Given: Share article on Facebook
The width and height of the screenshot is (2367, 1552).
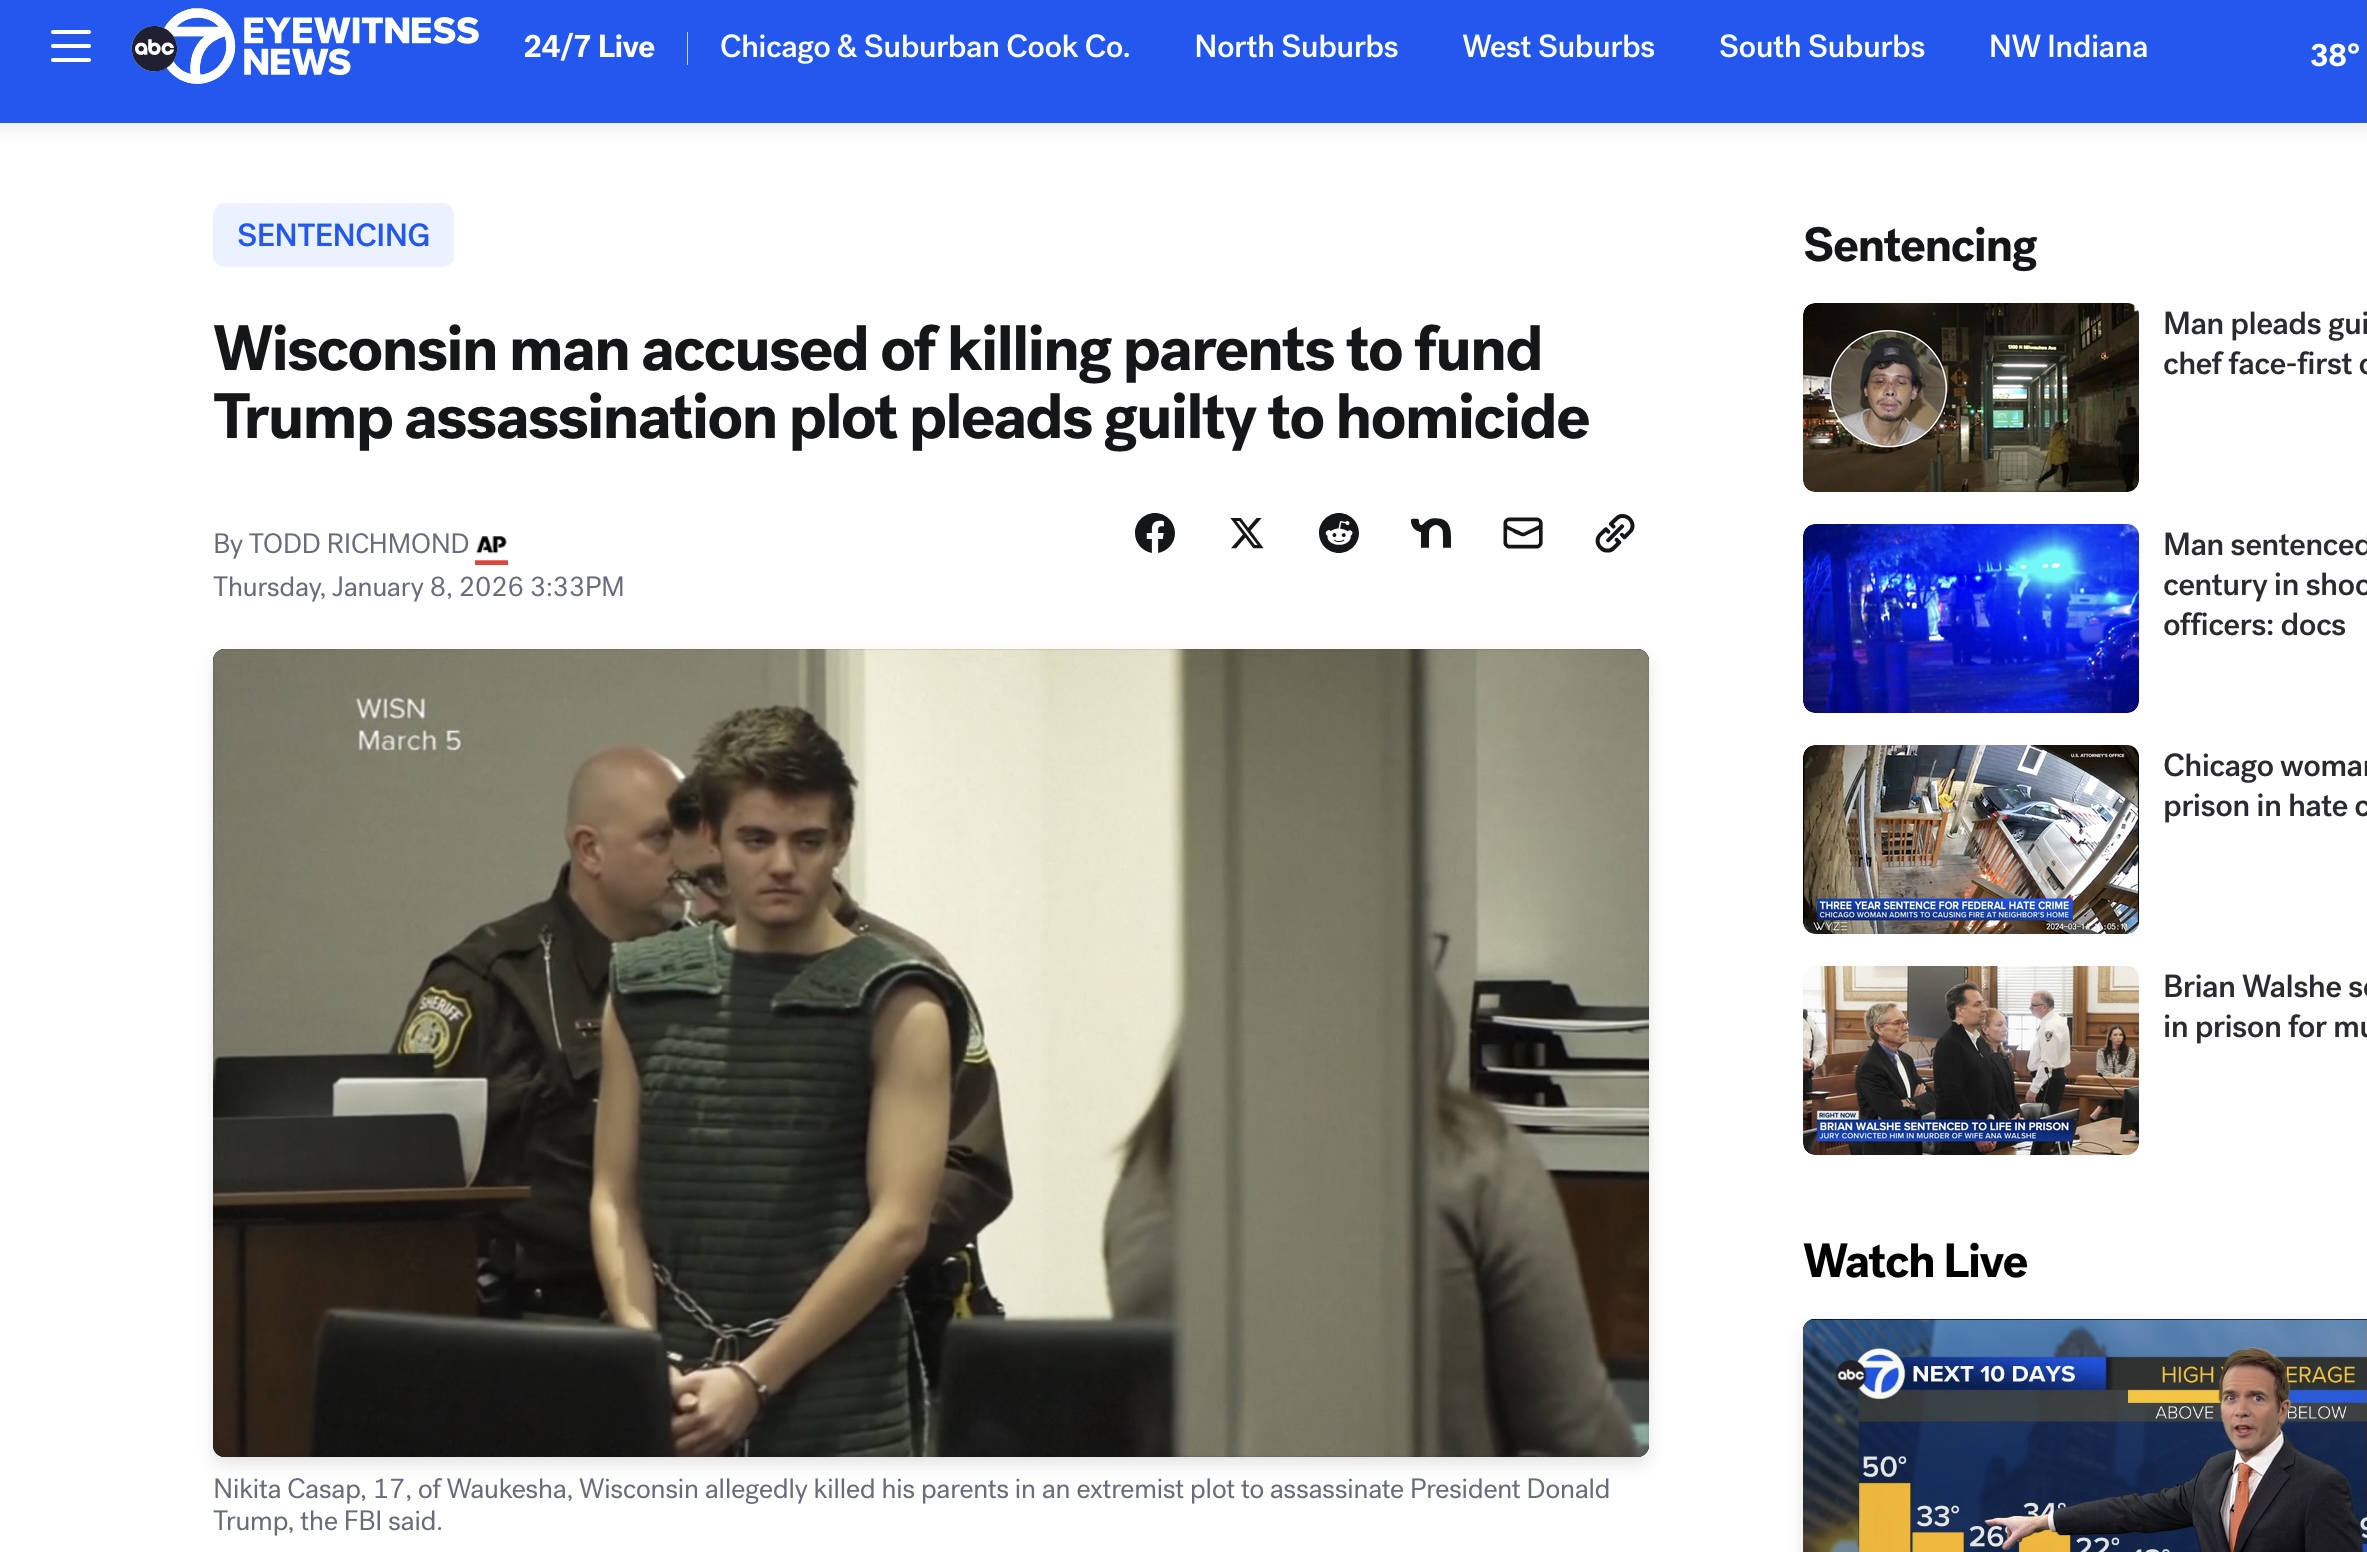Looking at the screenshot, I should (1154, 533).
